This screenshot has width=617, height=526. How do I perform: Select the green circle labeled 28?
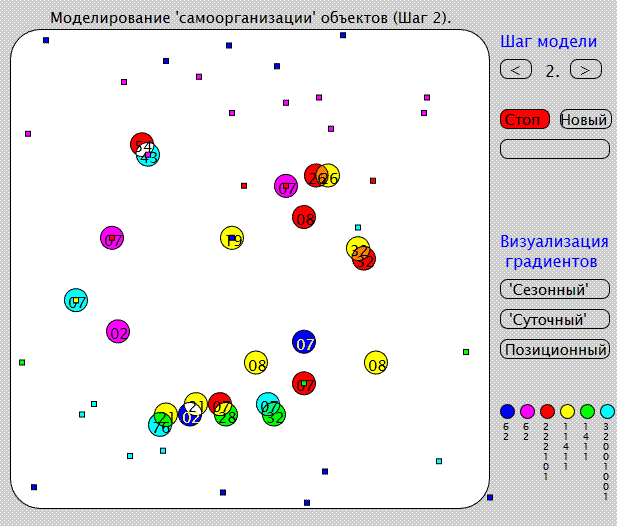[228, 415]
